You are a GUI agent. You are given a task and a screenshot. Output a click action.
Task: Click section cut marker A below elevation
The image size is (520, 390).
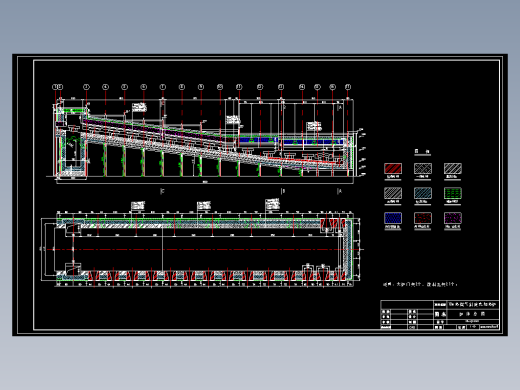click(x=339, y=191)
